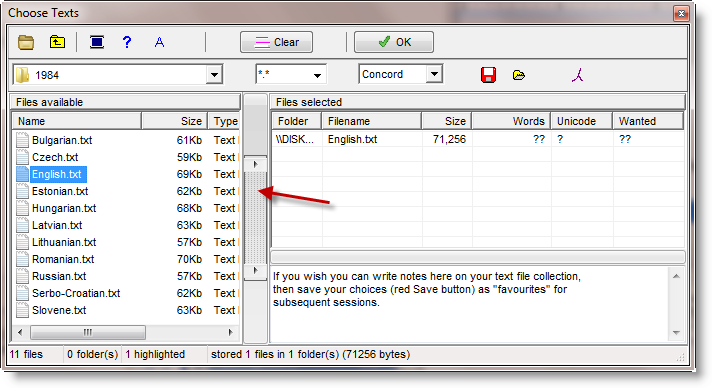Go up one folder level icon
This screenshot has width=712, height=388.
[57, 42]
